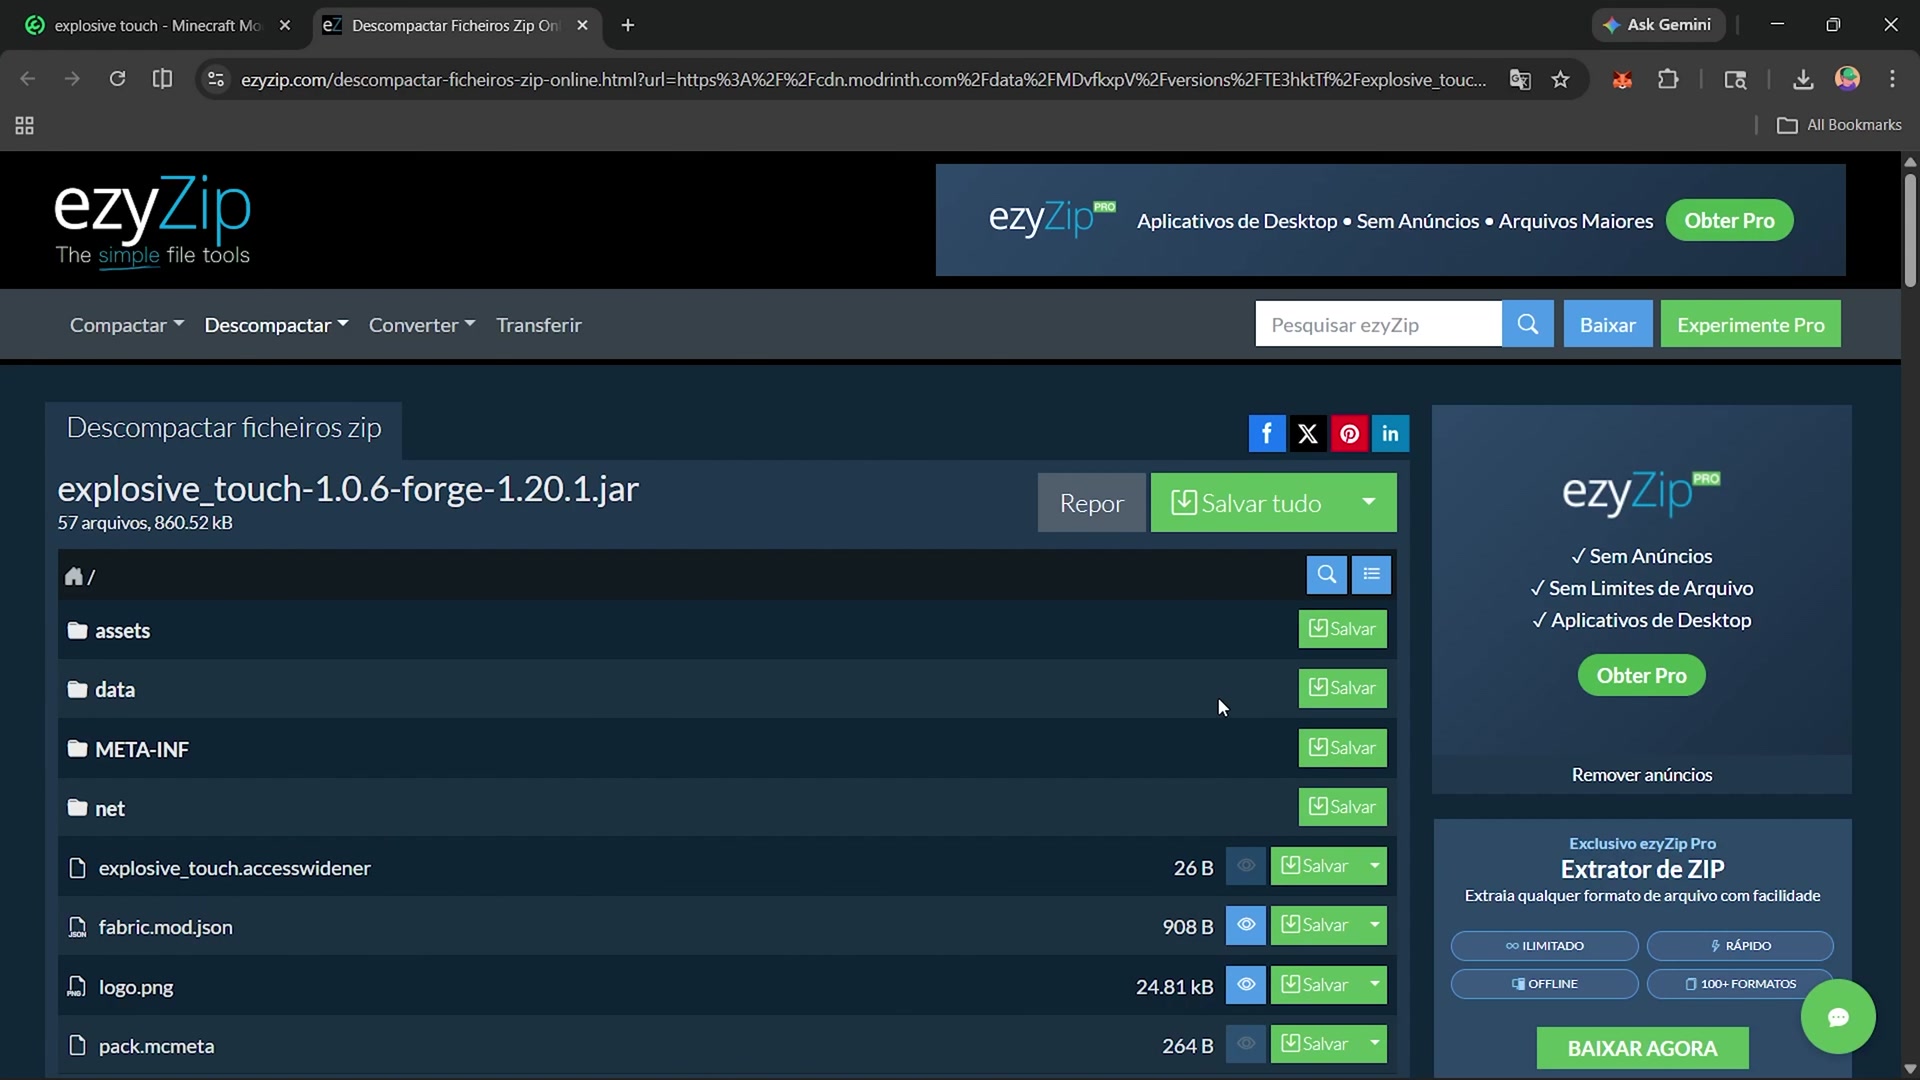Open Descompactar menu dropdown
The image size is (1920, 1080).
[276, 325]
